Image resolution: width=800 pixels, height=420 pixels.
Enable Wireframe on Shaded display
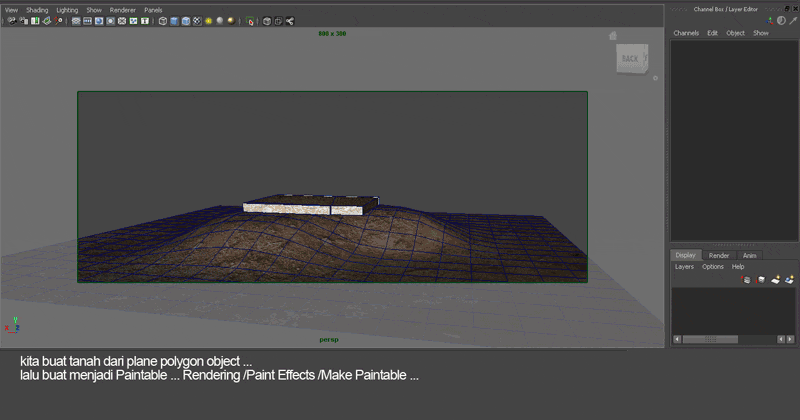click(x=186, y=21)
